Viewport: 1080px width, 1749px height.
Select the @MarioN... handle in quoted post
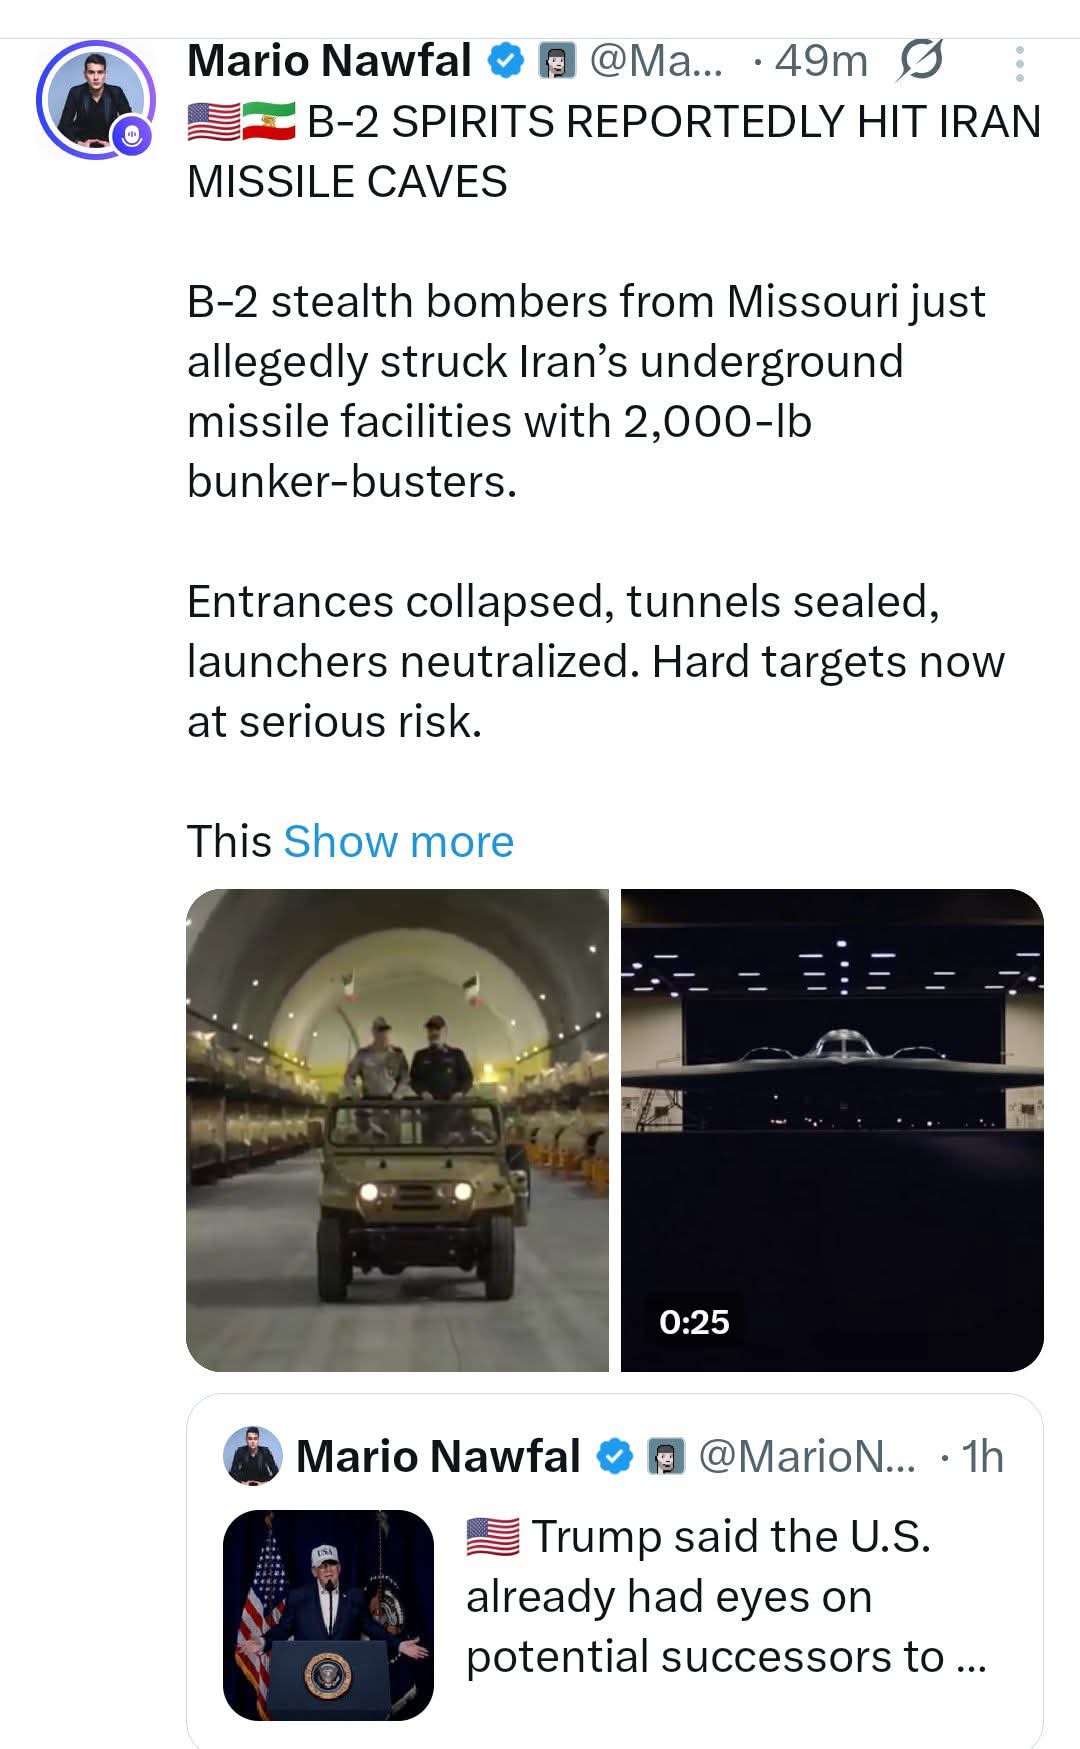[x=806, y=1456]
